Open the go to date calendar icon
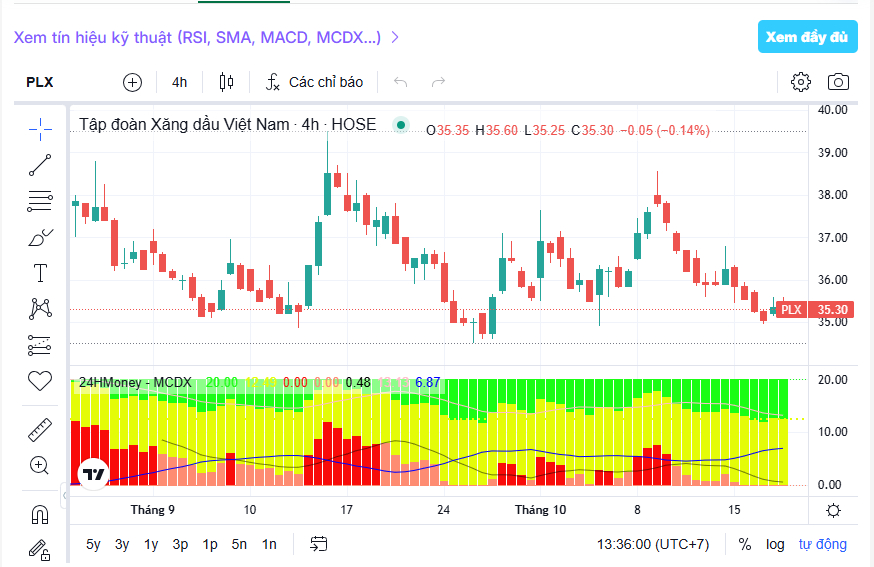The width and height of the screenshot is (874, 567). [x=319, y=544]
